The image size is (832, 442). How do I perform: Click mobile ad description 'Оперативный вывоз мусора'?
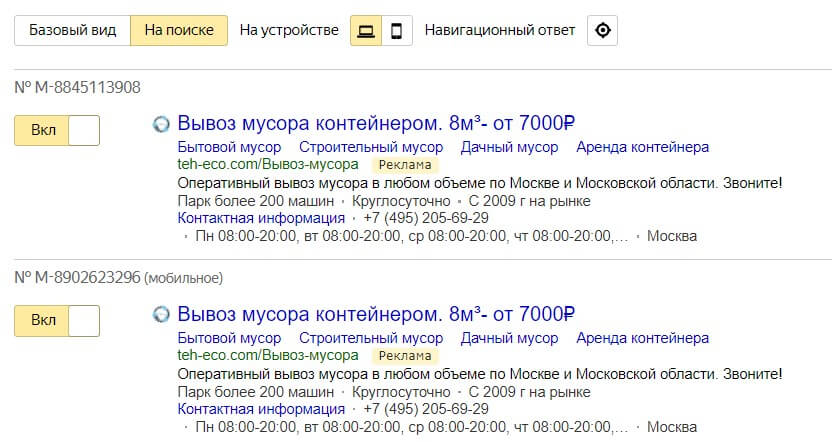click(480, 374)
